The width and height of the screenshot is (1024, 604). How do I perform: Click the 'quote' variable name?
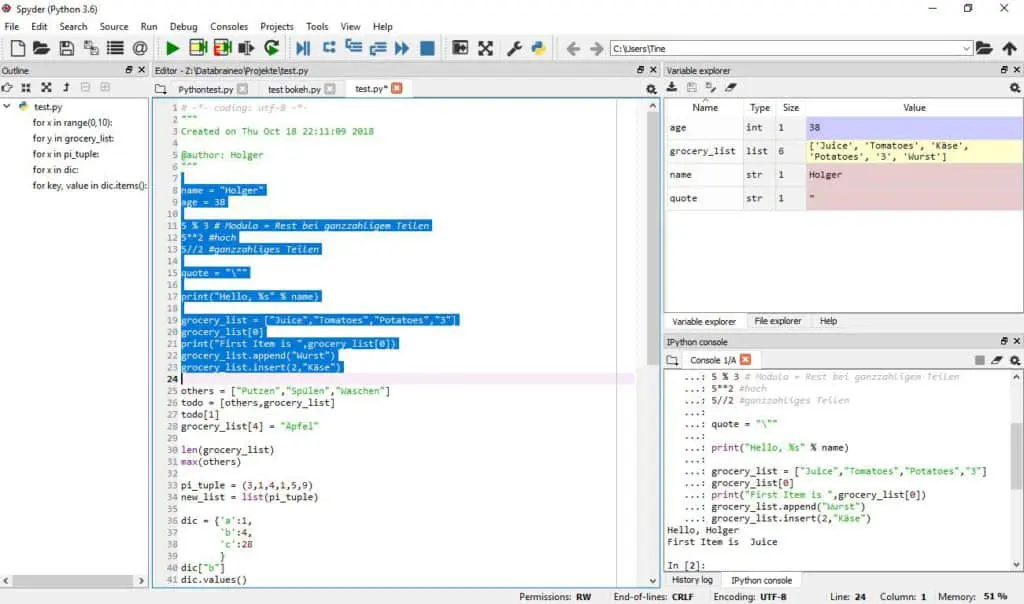(683, 199)
